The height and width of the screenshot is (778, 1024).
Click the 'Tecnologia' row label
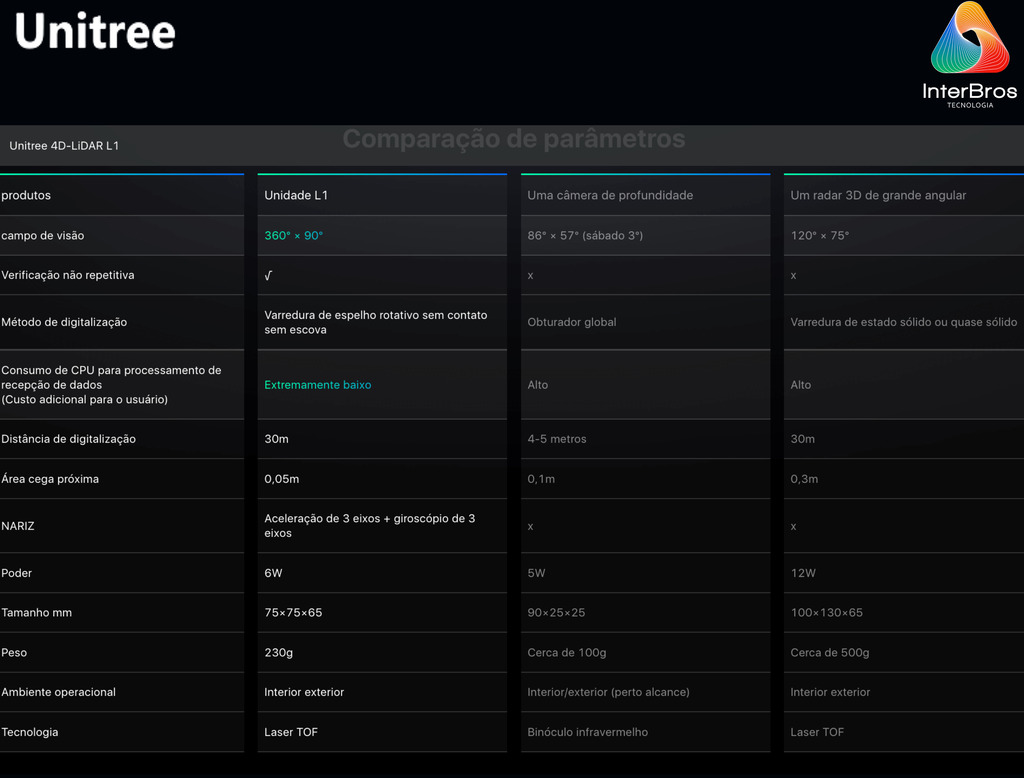pyautogui.click(x=29, y=732)
